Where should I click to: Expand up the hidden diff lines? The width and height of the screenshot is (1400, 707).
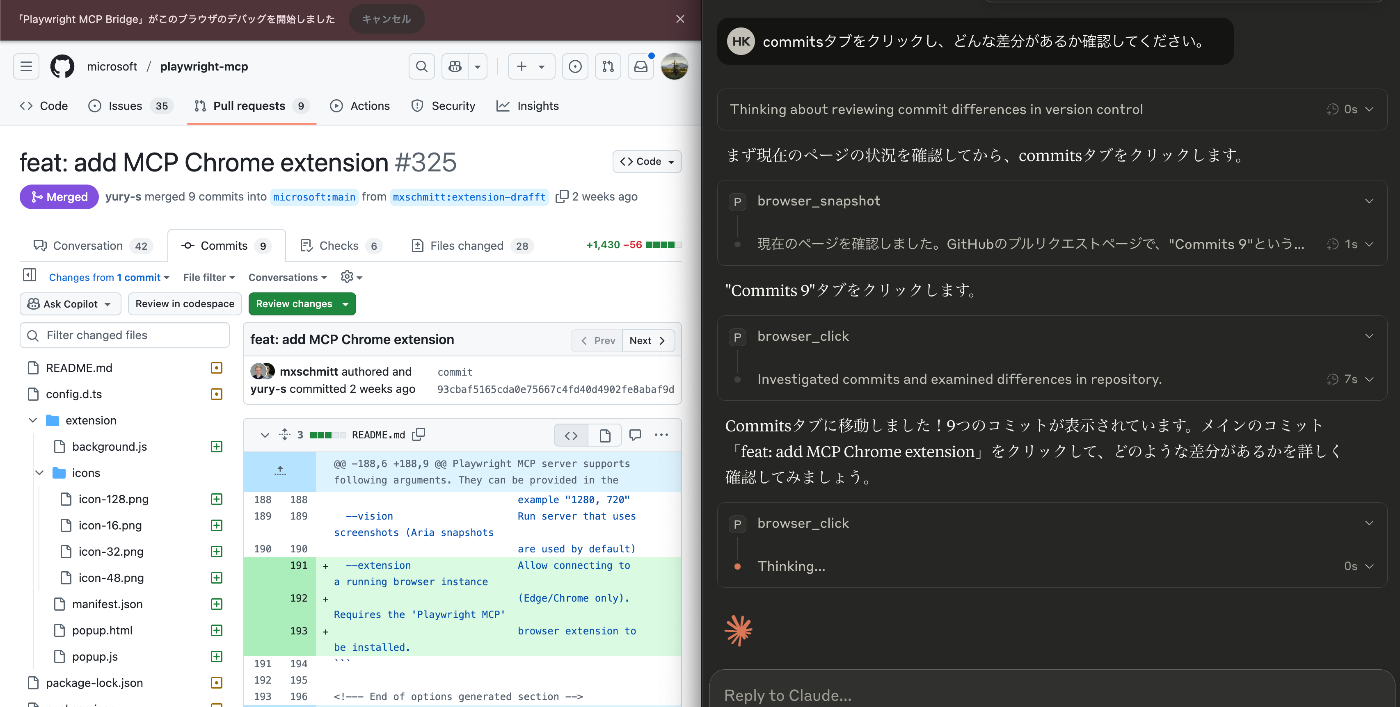point(280,471)
